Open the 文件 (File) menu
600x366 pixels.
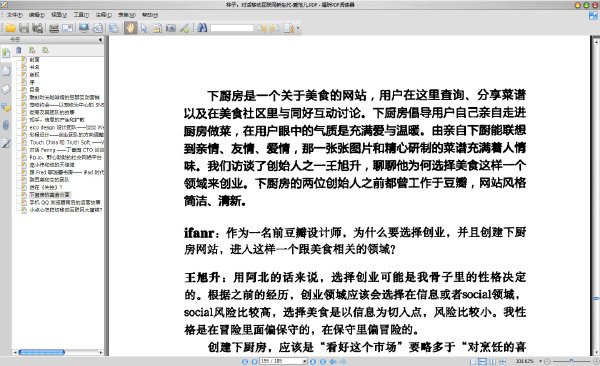pos(15,15)
